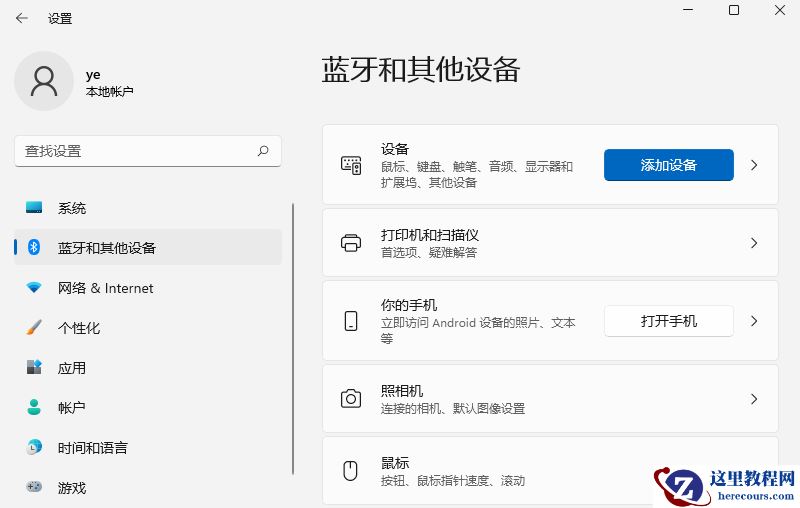Go to 网络 & Internet settings

(x=148, y=288)
